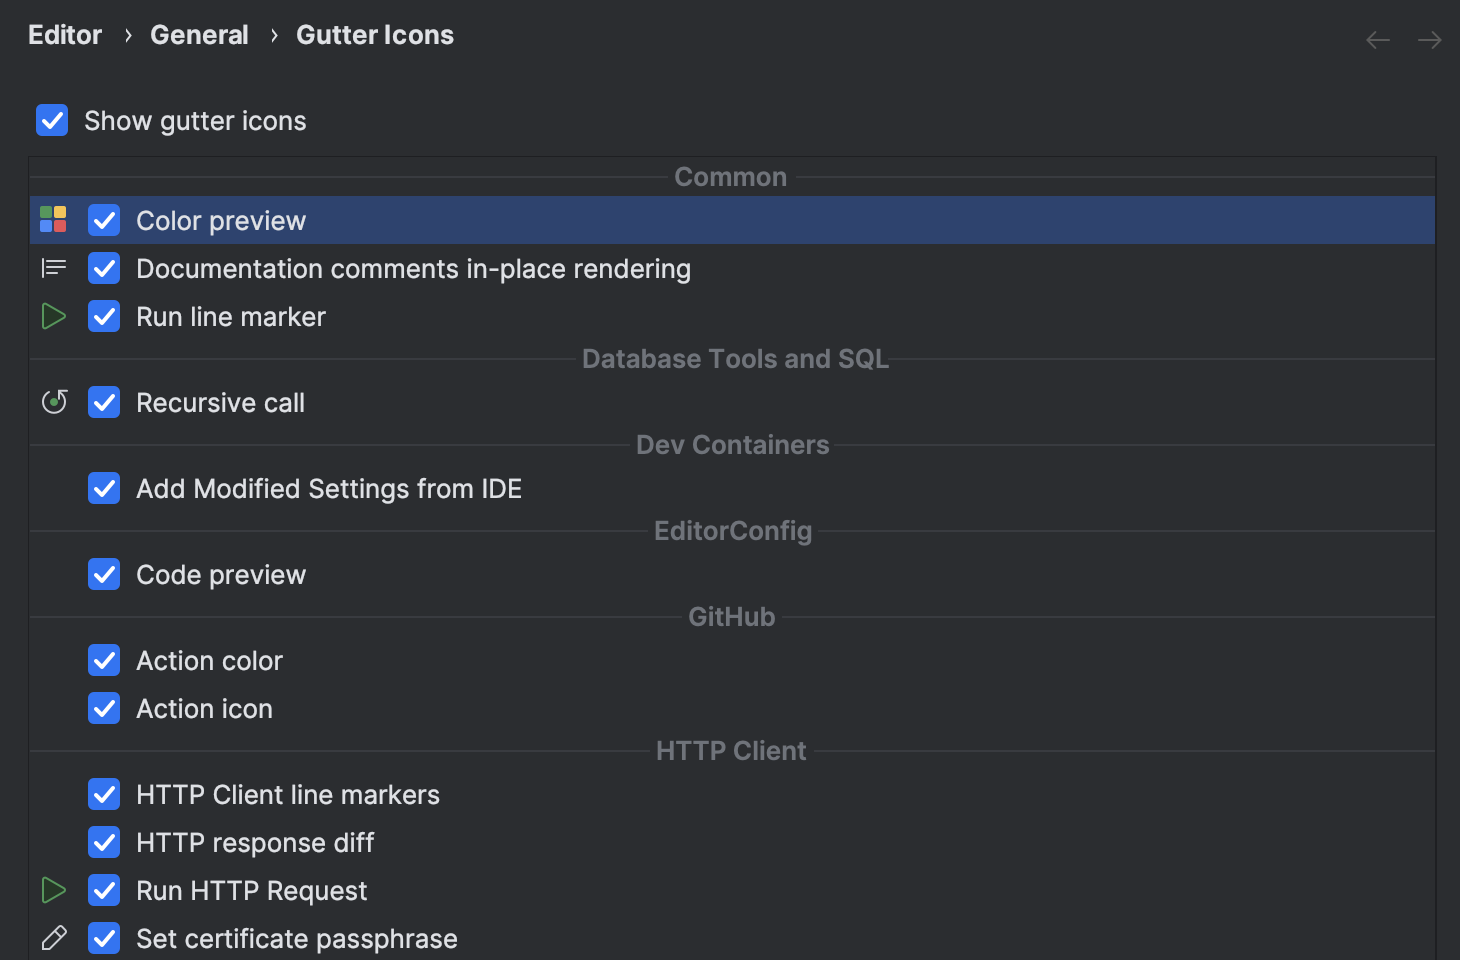Click the HTTP Client section header

(730, 750)
